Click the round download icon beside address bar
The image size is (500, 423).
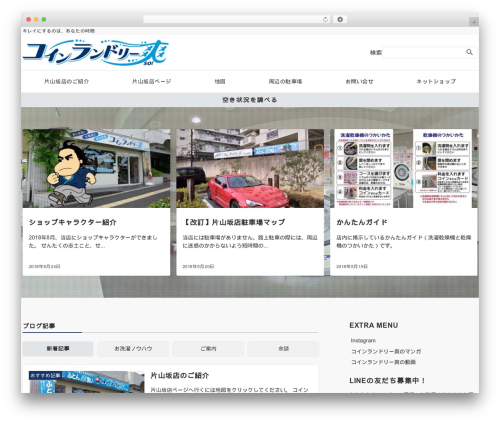click(x=340, y=19)
